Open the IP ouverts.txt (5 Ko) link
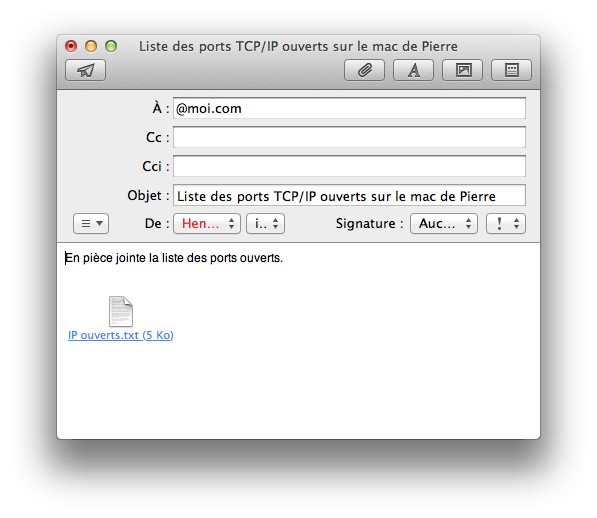This screenshot has height=518, width=597. 121,335
